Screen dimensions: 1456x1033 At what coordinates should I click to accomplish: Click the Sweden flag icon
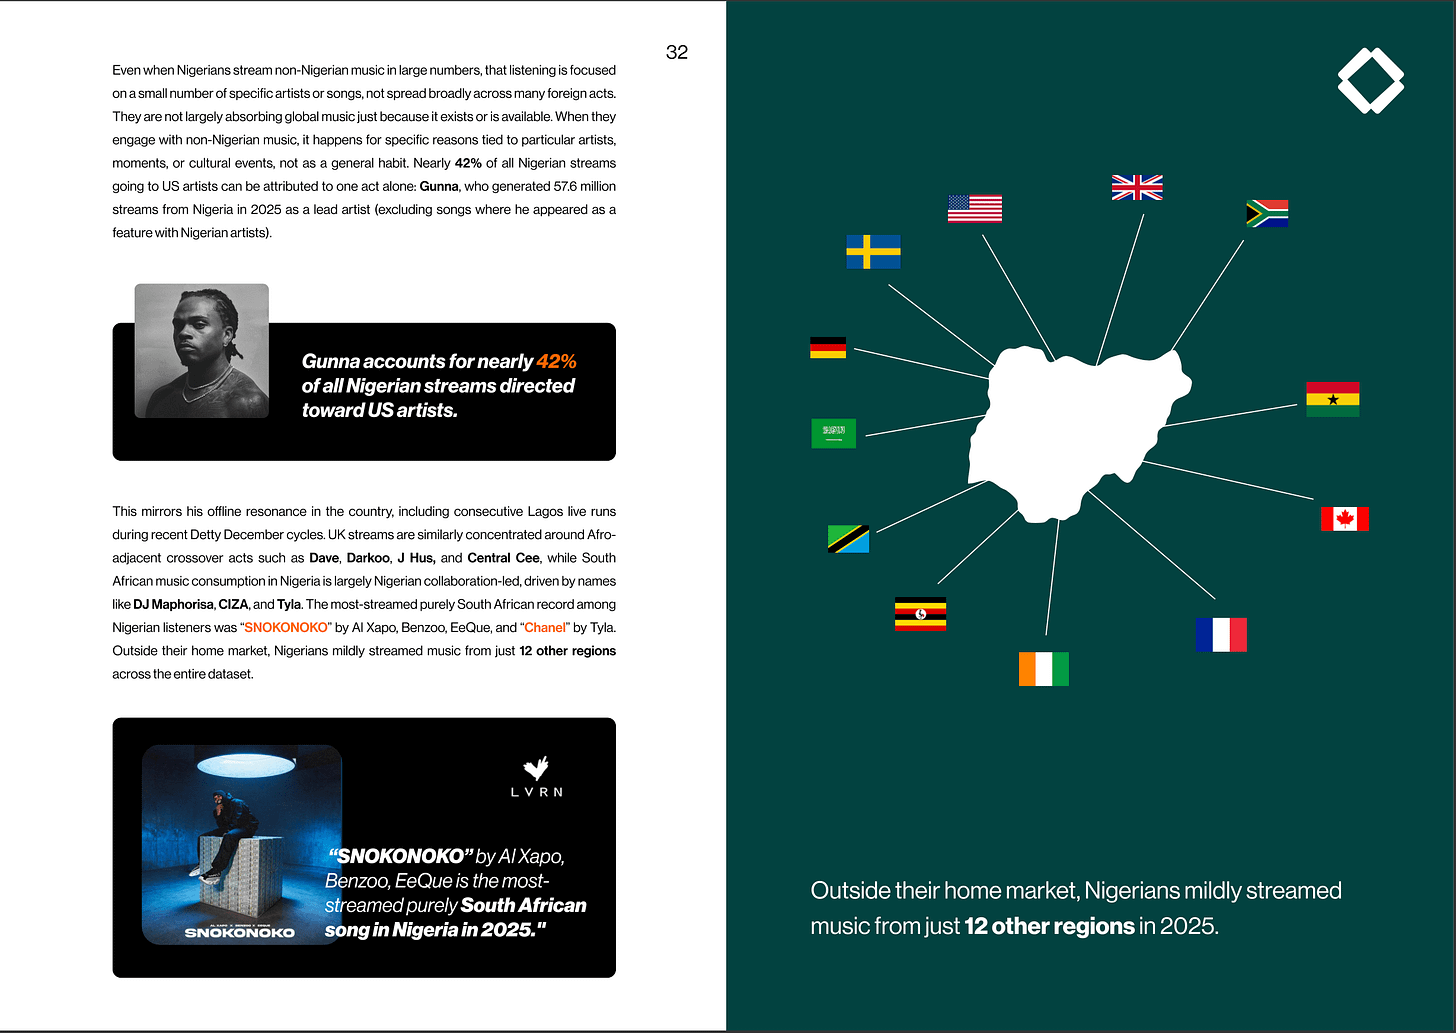[x=873, y=252]
